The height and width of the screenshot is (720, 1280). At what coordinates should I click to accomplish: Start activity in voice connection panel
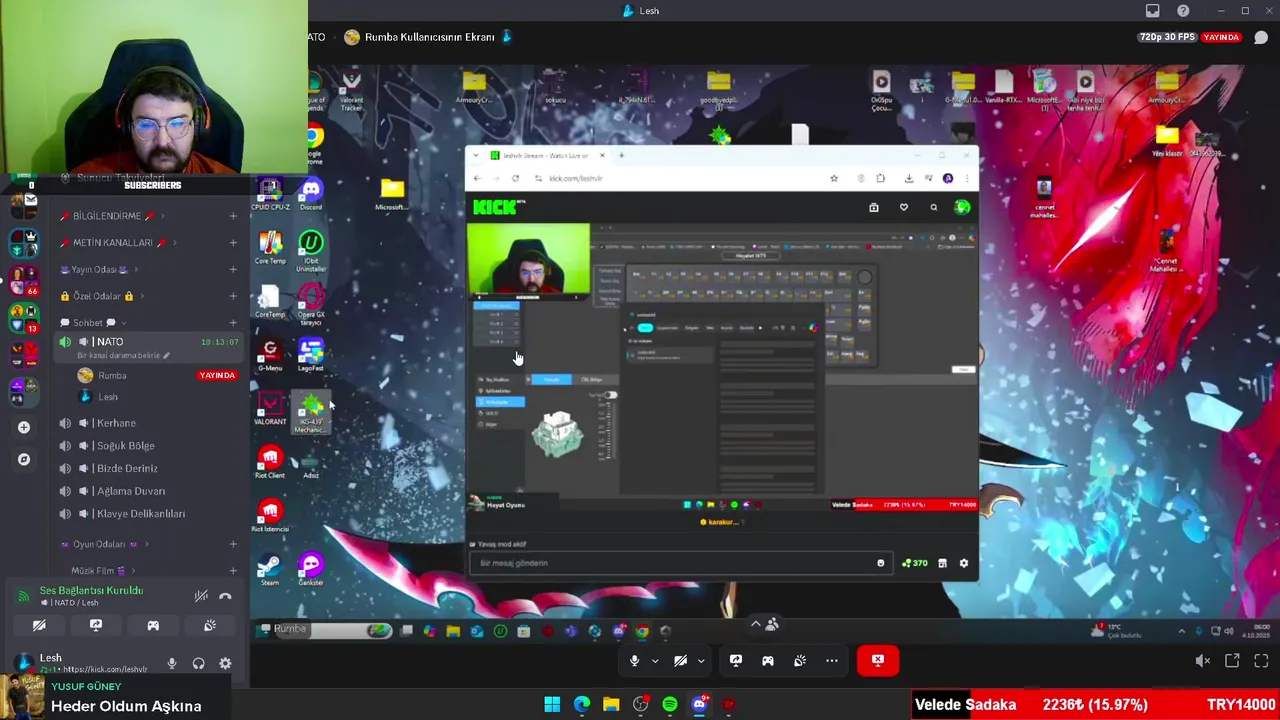153,625
